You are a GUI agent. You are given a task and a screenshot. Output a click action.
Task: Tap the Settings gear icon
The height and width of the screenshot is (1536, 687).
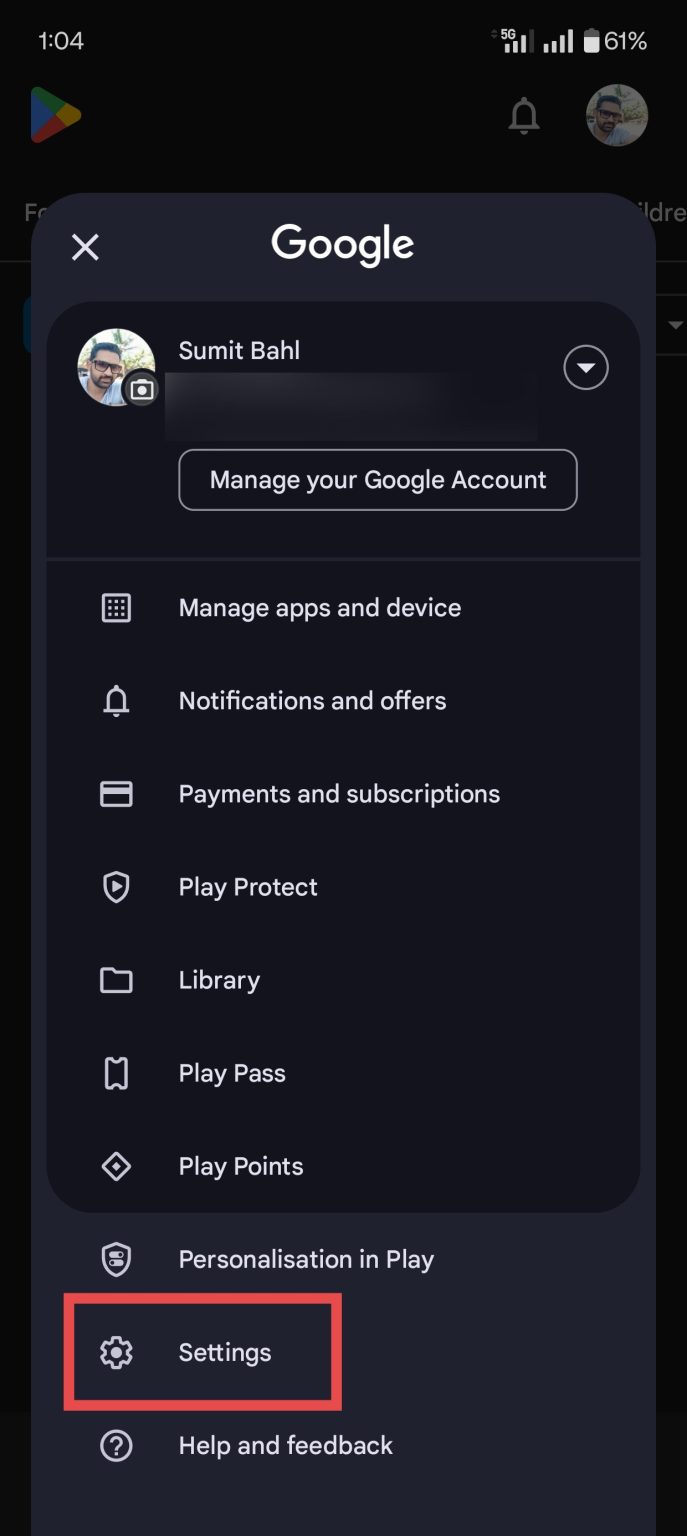pos(116,1352)
